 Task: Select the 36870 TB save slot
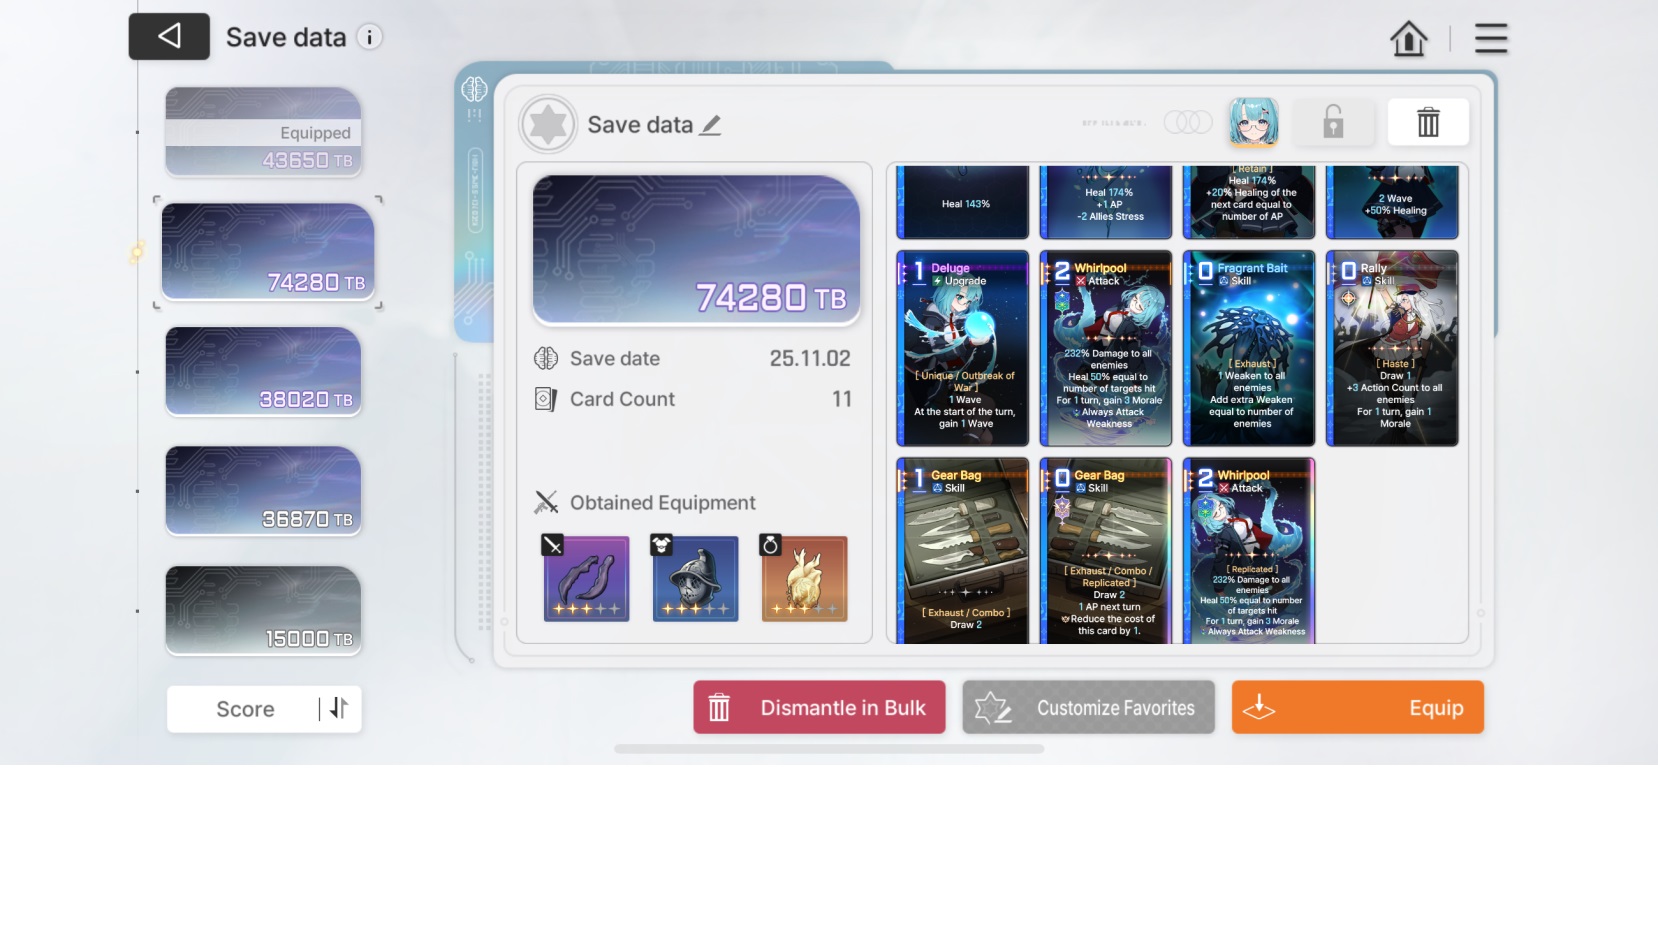[x=263, y=491]
